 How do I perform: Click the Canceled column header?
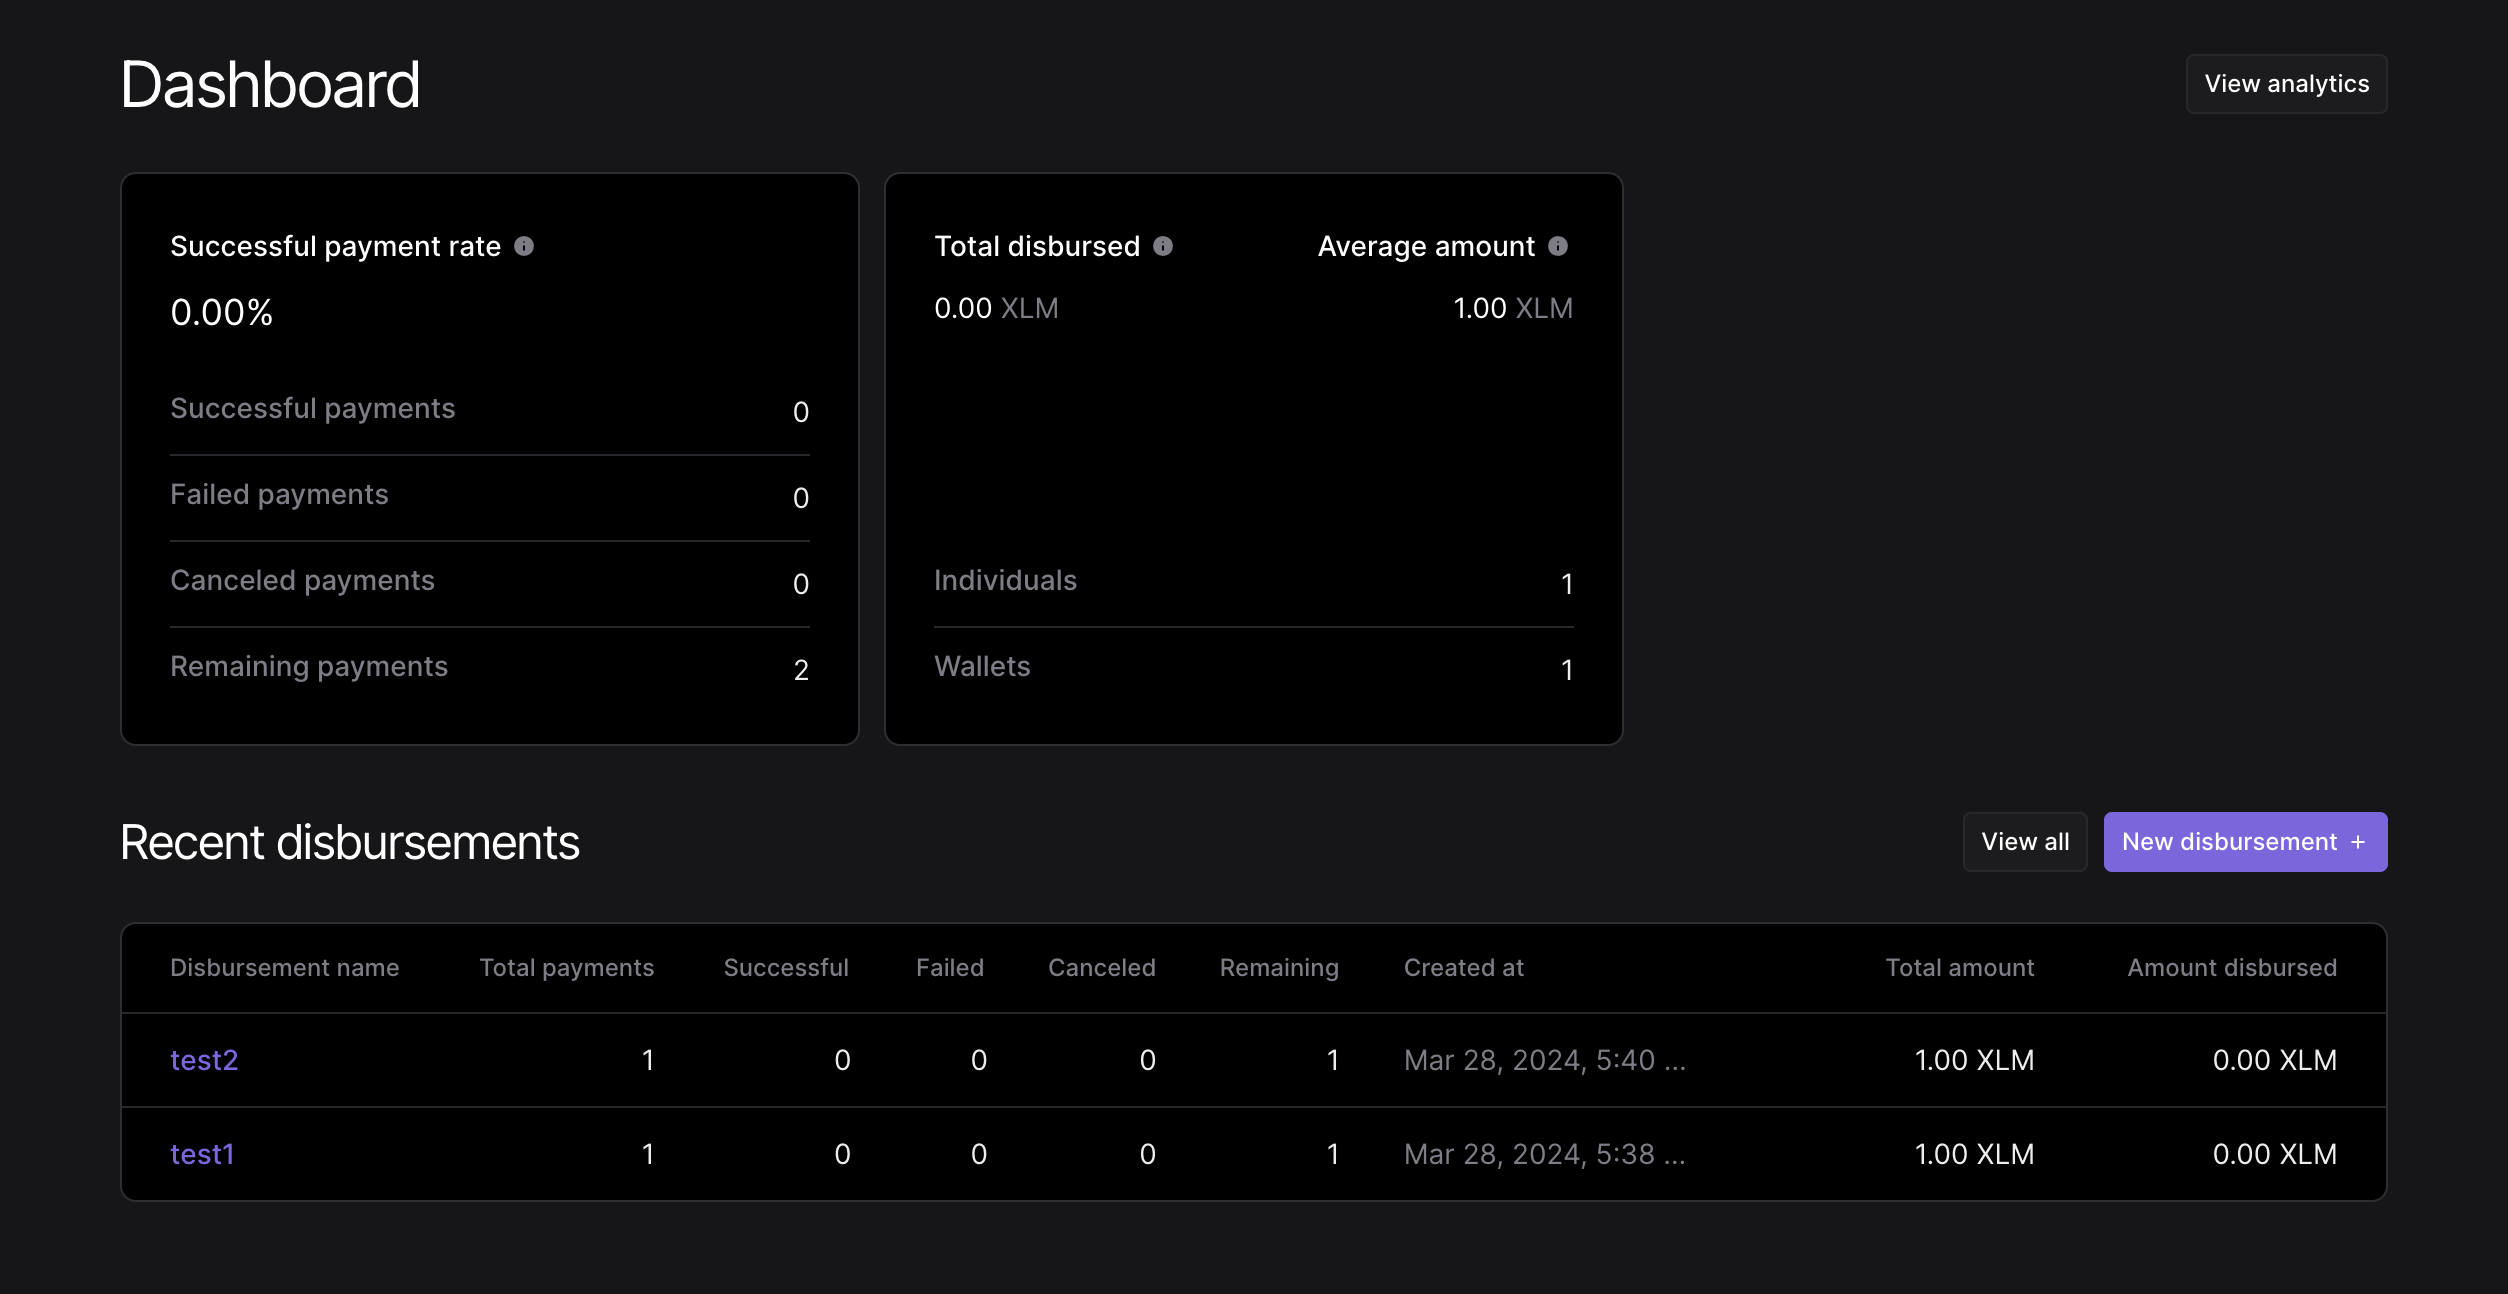(x=1101, y=967)
